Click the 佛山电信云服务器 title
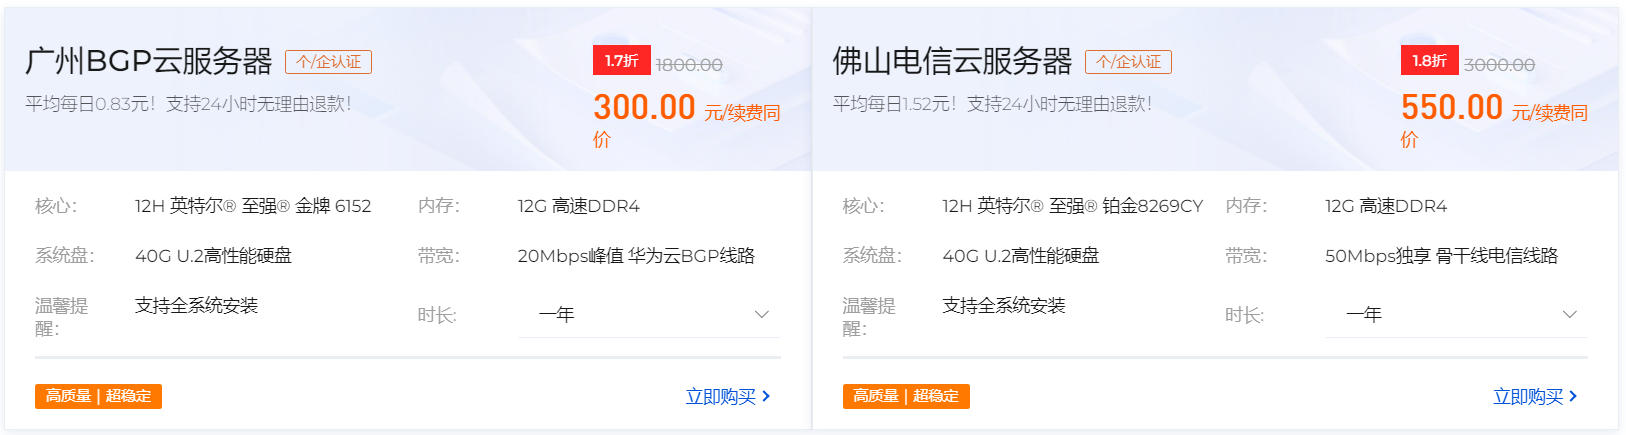This screenshot has width=1626, height=435. pos(952,62)
